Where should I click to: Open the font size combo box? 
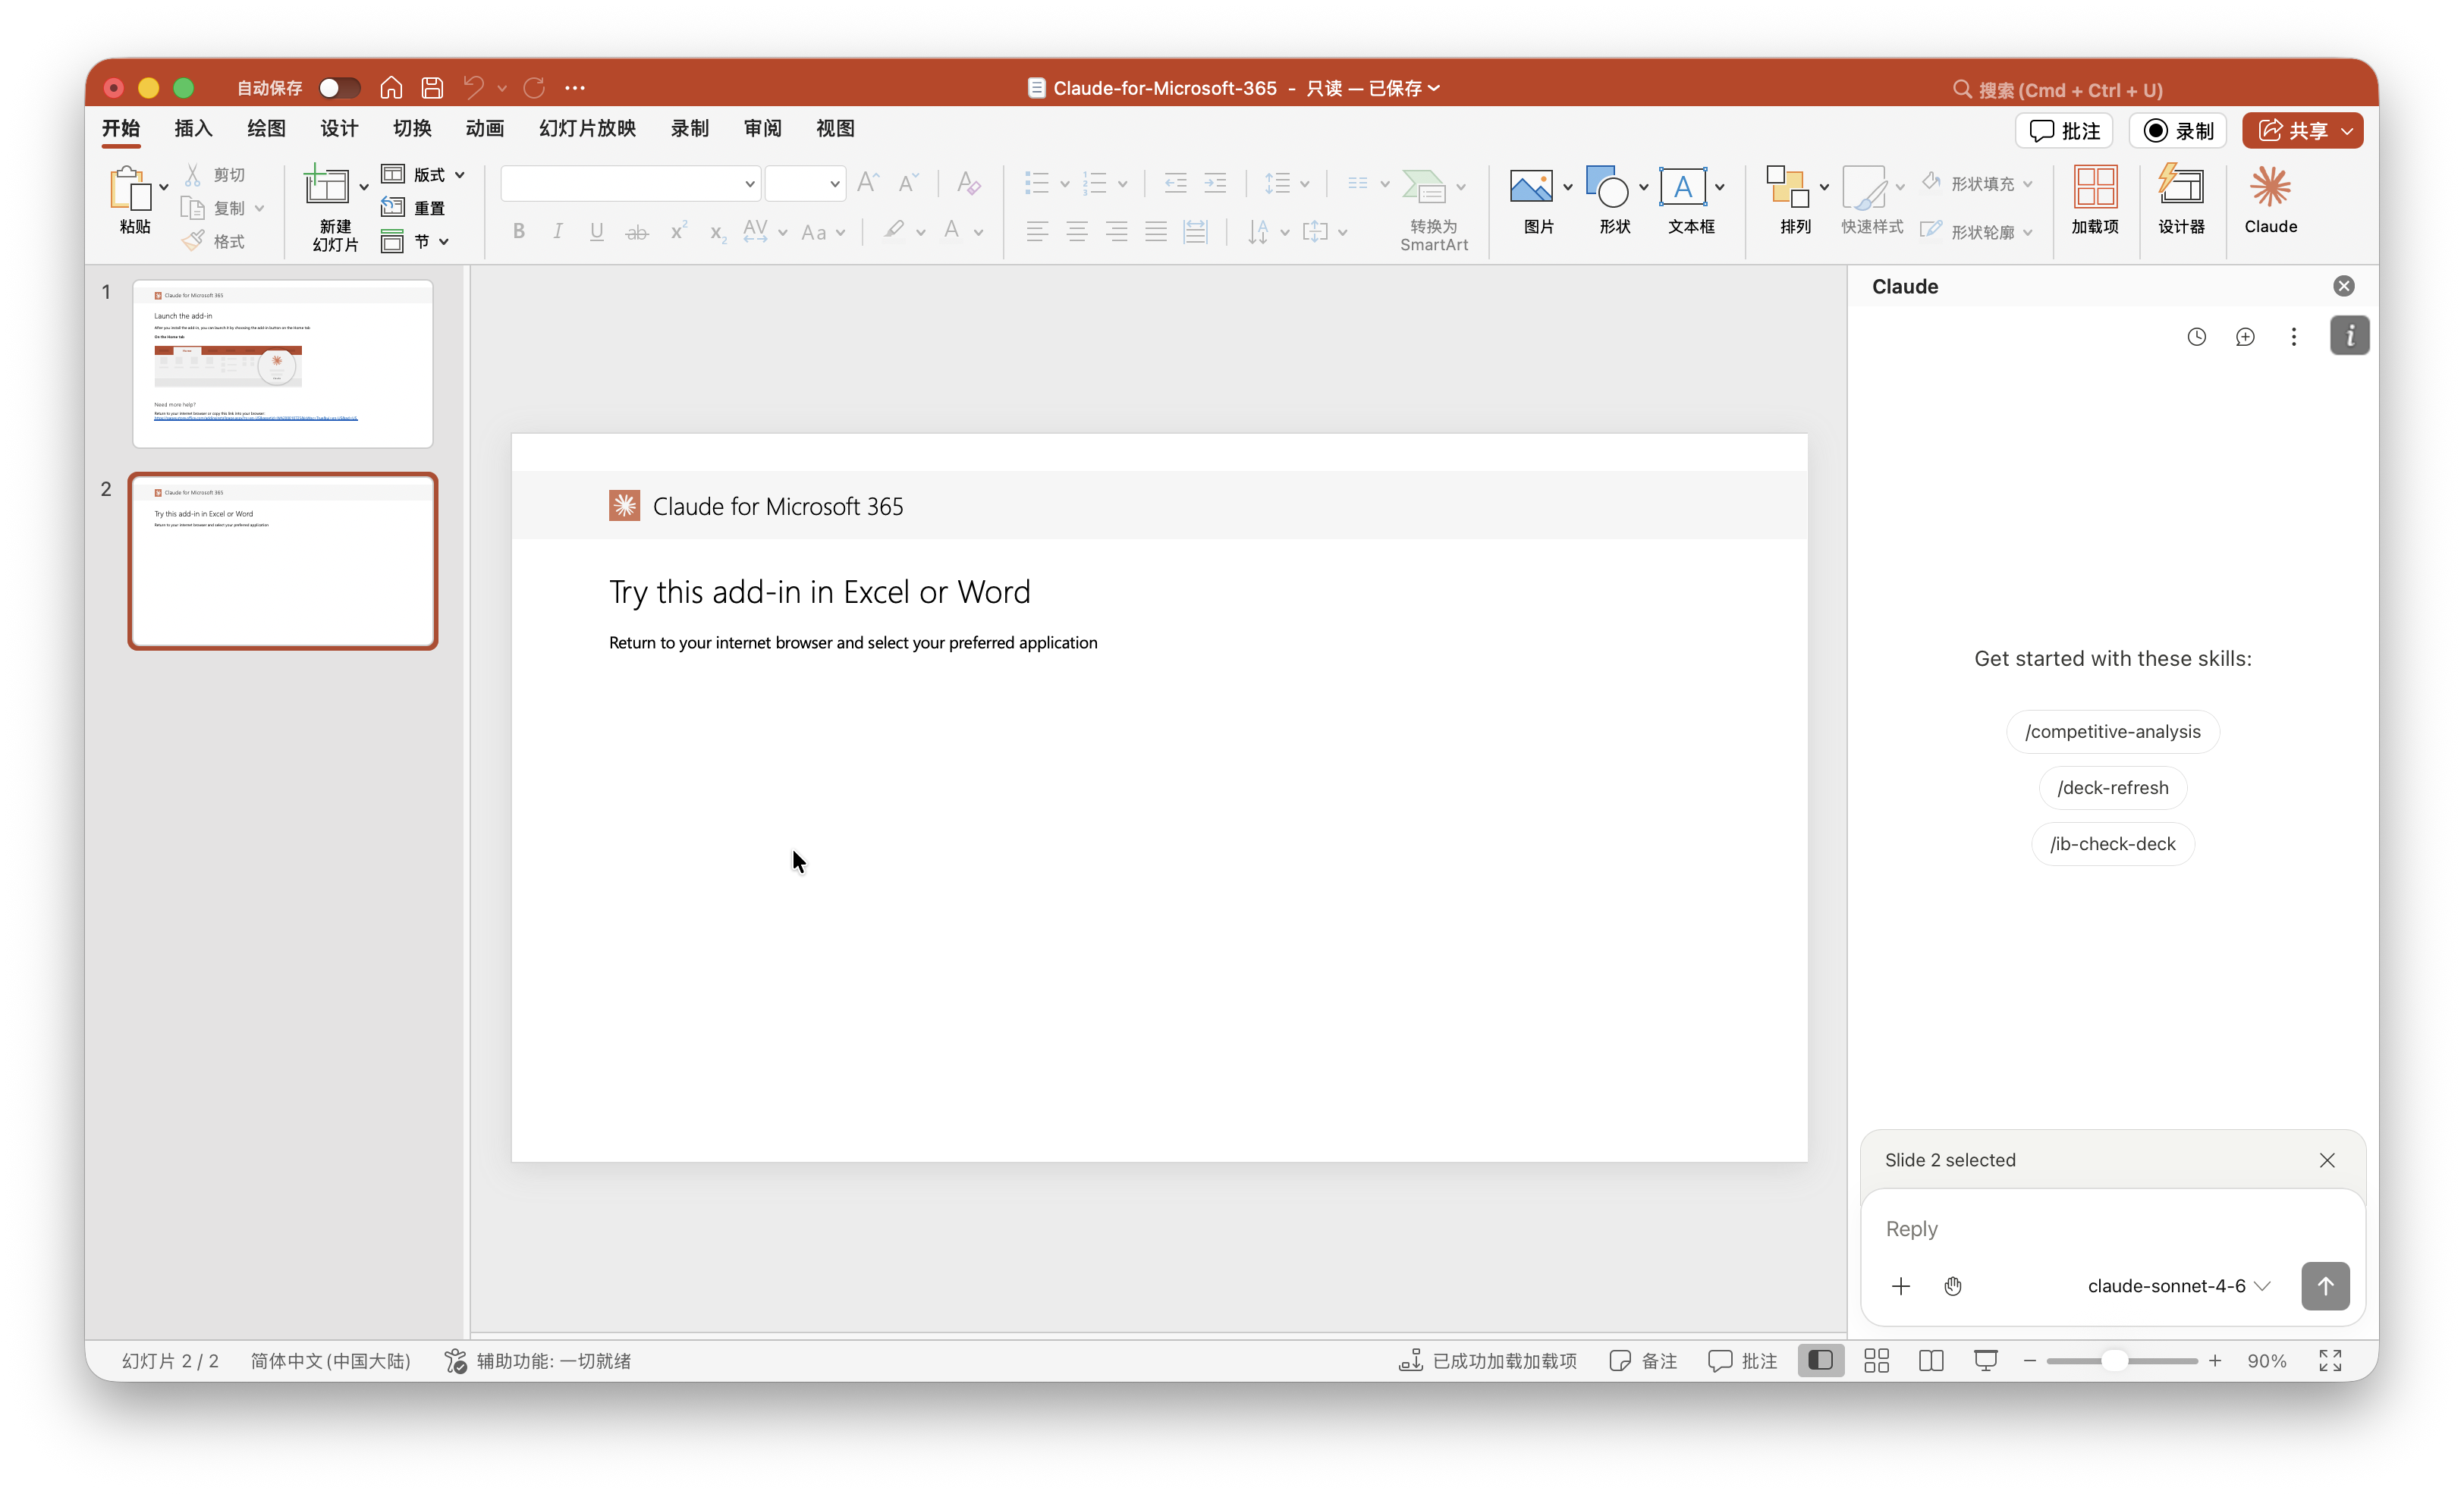[805, 183]
